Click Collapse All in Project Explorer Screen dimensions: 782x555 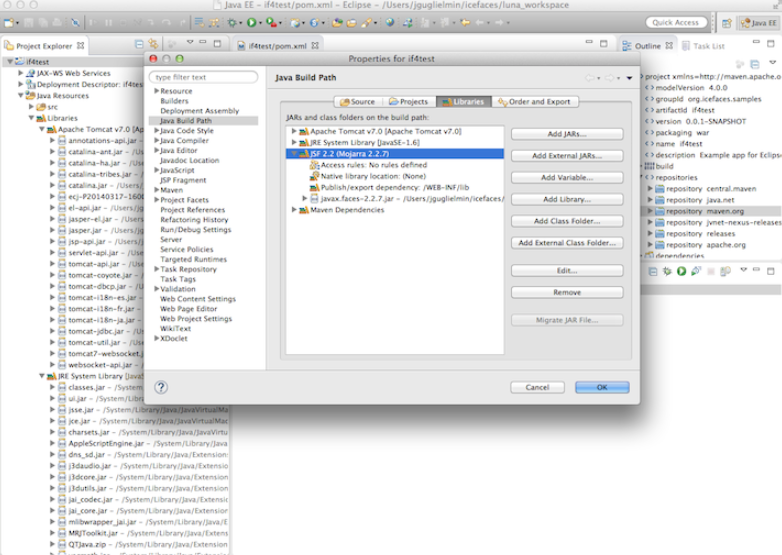pos(140,44)
